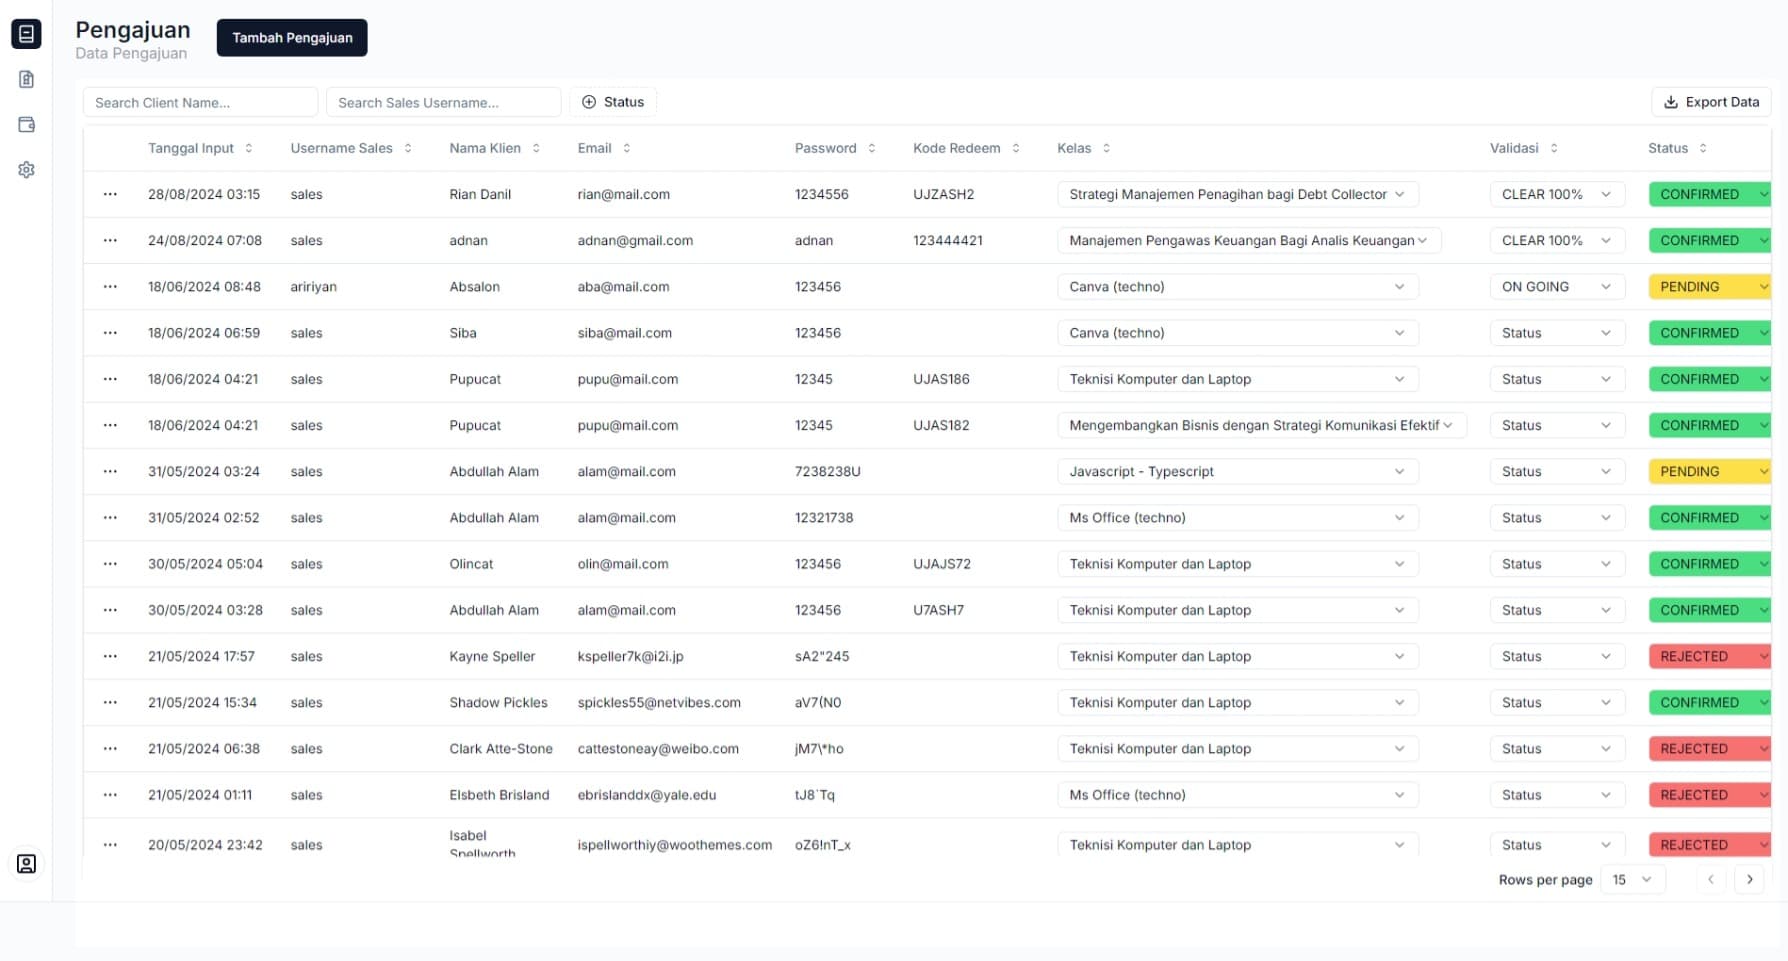Click the Tambah Pengajuan button
Screen dimensions: 1788x961
pos(292,38)
